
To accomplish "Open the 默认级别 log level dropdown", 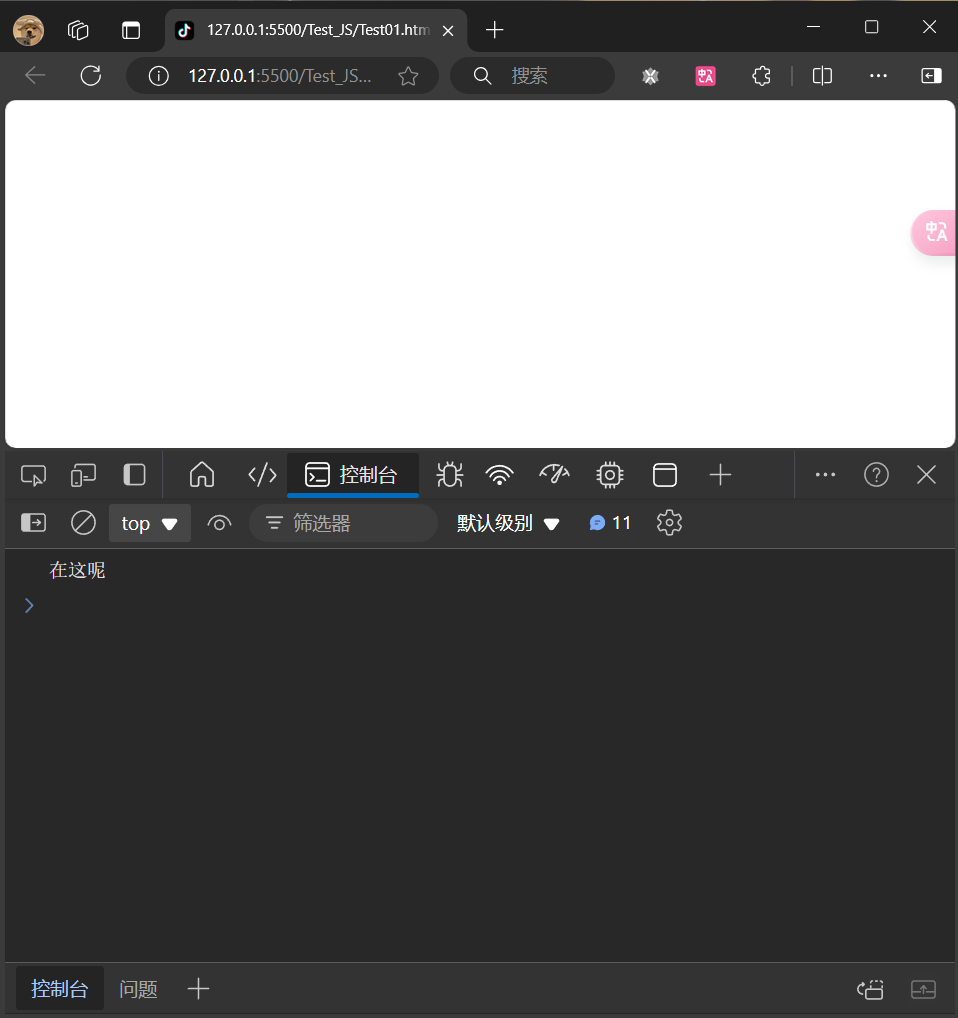I will point(508,523).
